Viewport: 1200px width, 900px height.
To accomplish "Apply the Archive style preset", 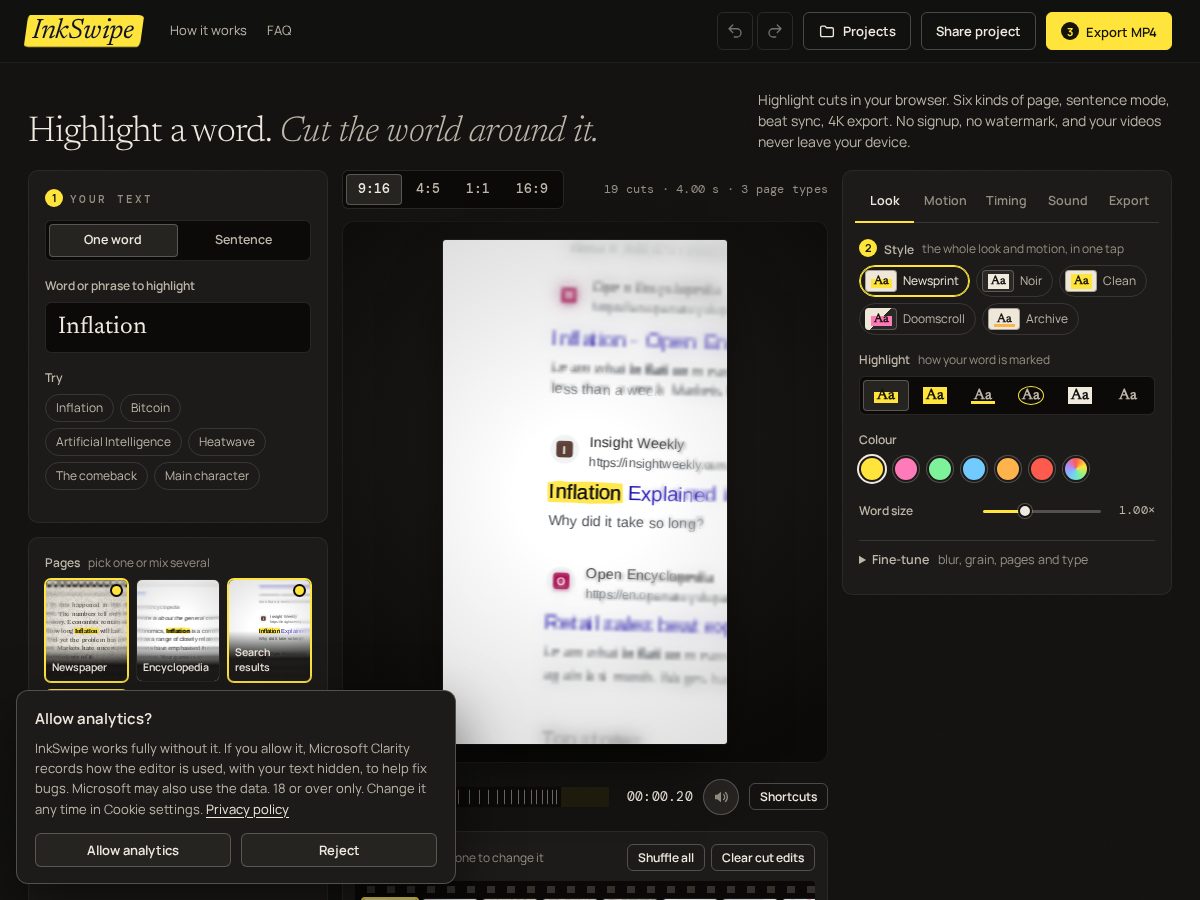I will (x=1030, y=319).
